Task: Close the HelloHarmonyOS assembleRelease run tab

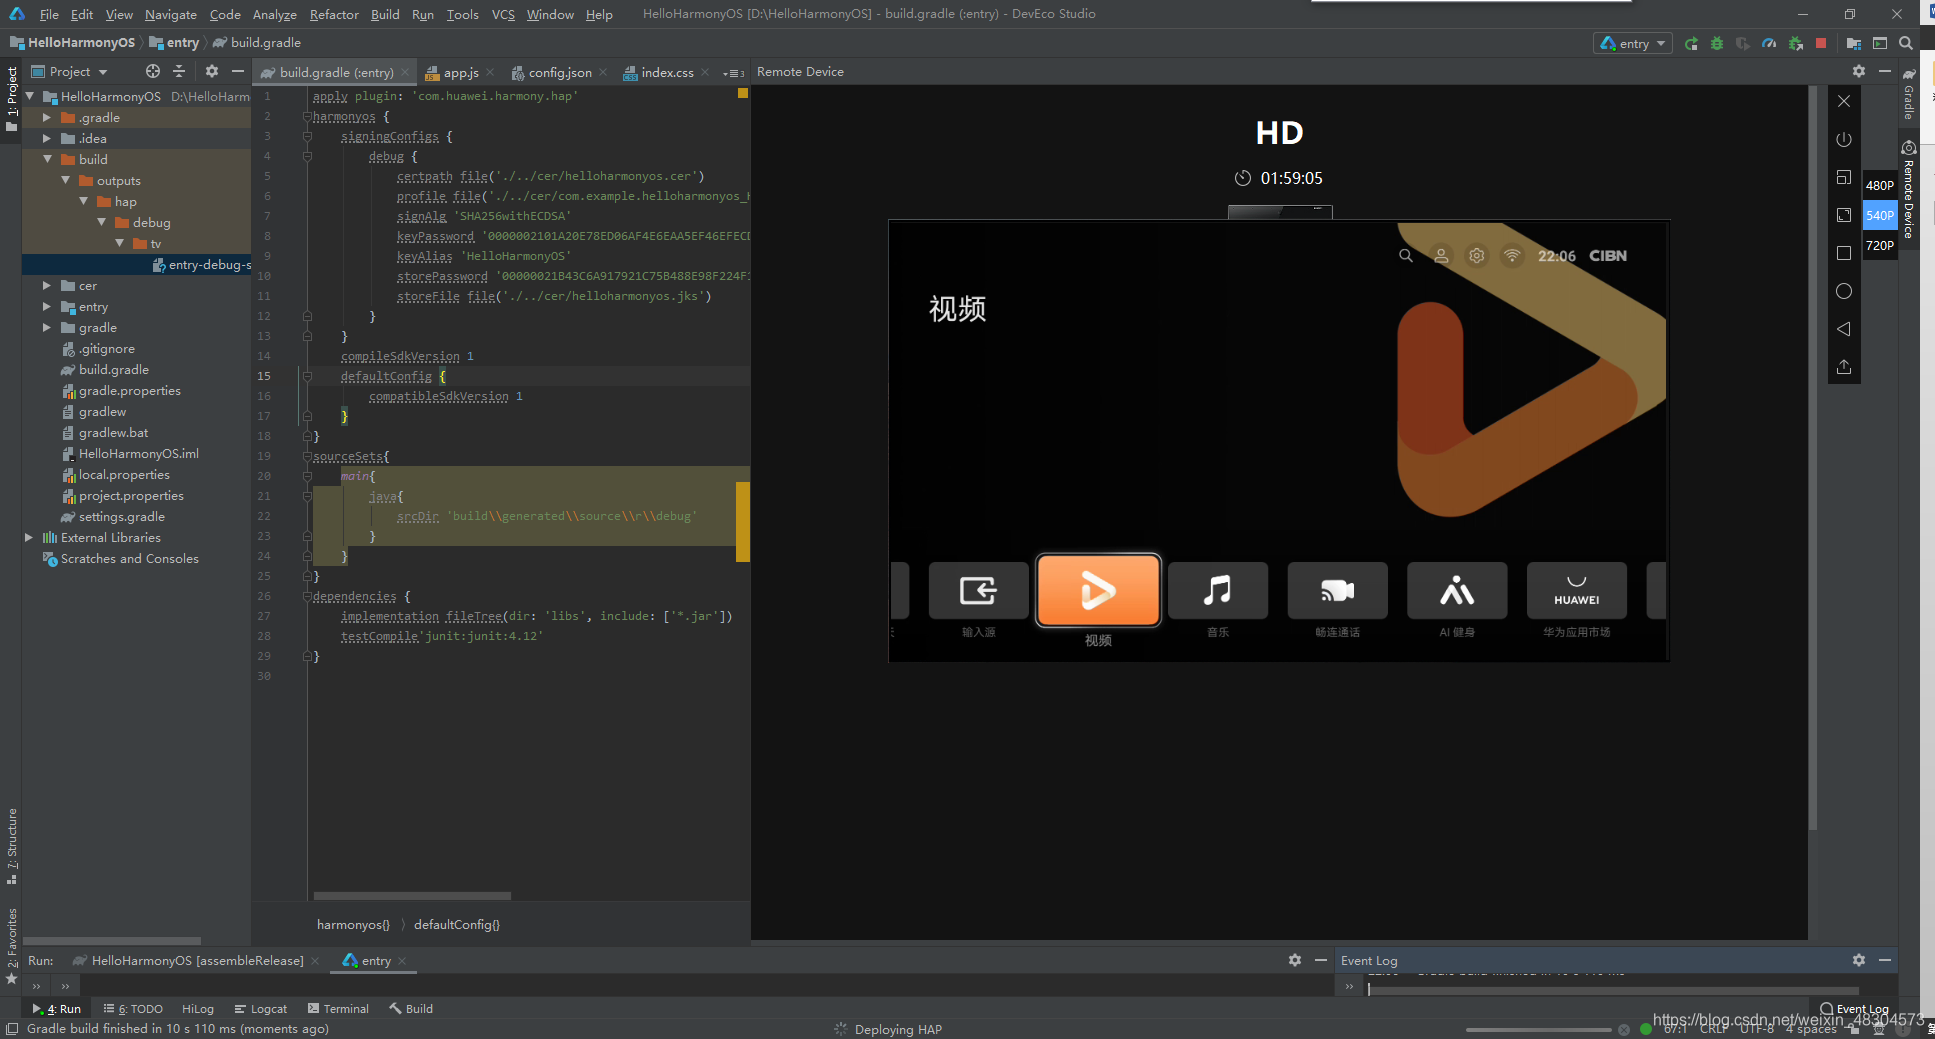Action: pos(315,961)
